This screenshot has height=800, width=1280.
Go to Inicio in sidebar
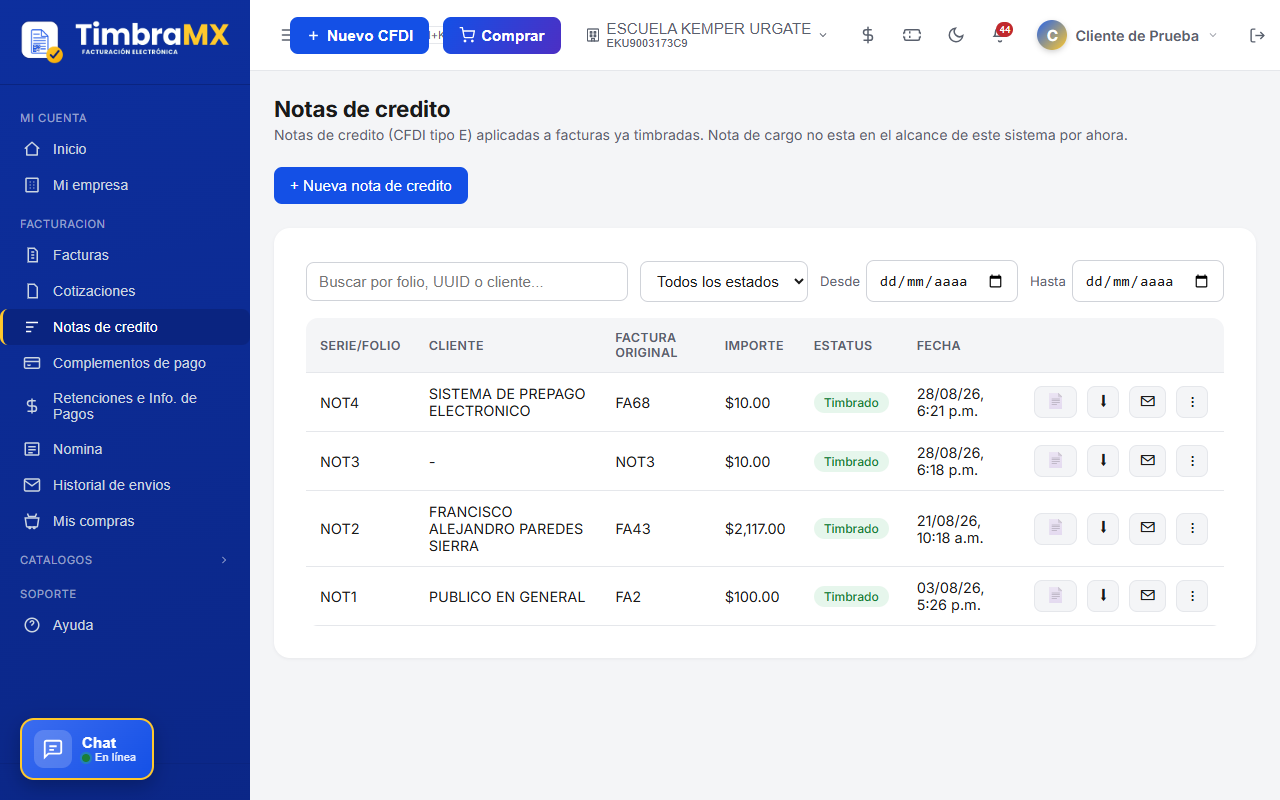pyautogui.click(x=125, y=149)
